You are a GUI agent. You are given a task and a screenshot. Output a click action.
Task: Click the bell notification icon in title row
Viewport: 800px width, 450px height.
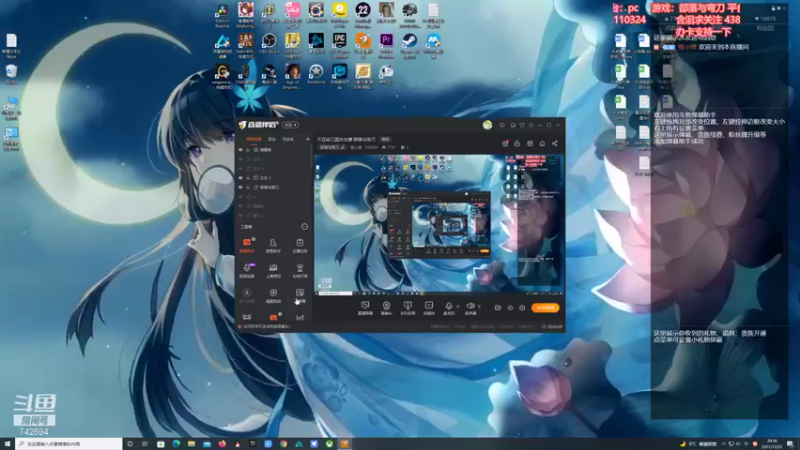542,143
